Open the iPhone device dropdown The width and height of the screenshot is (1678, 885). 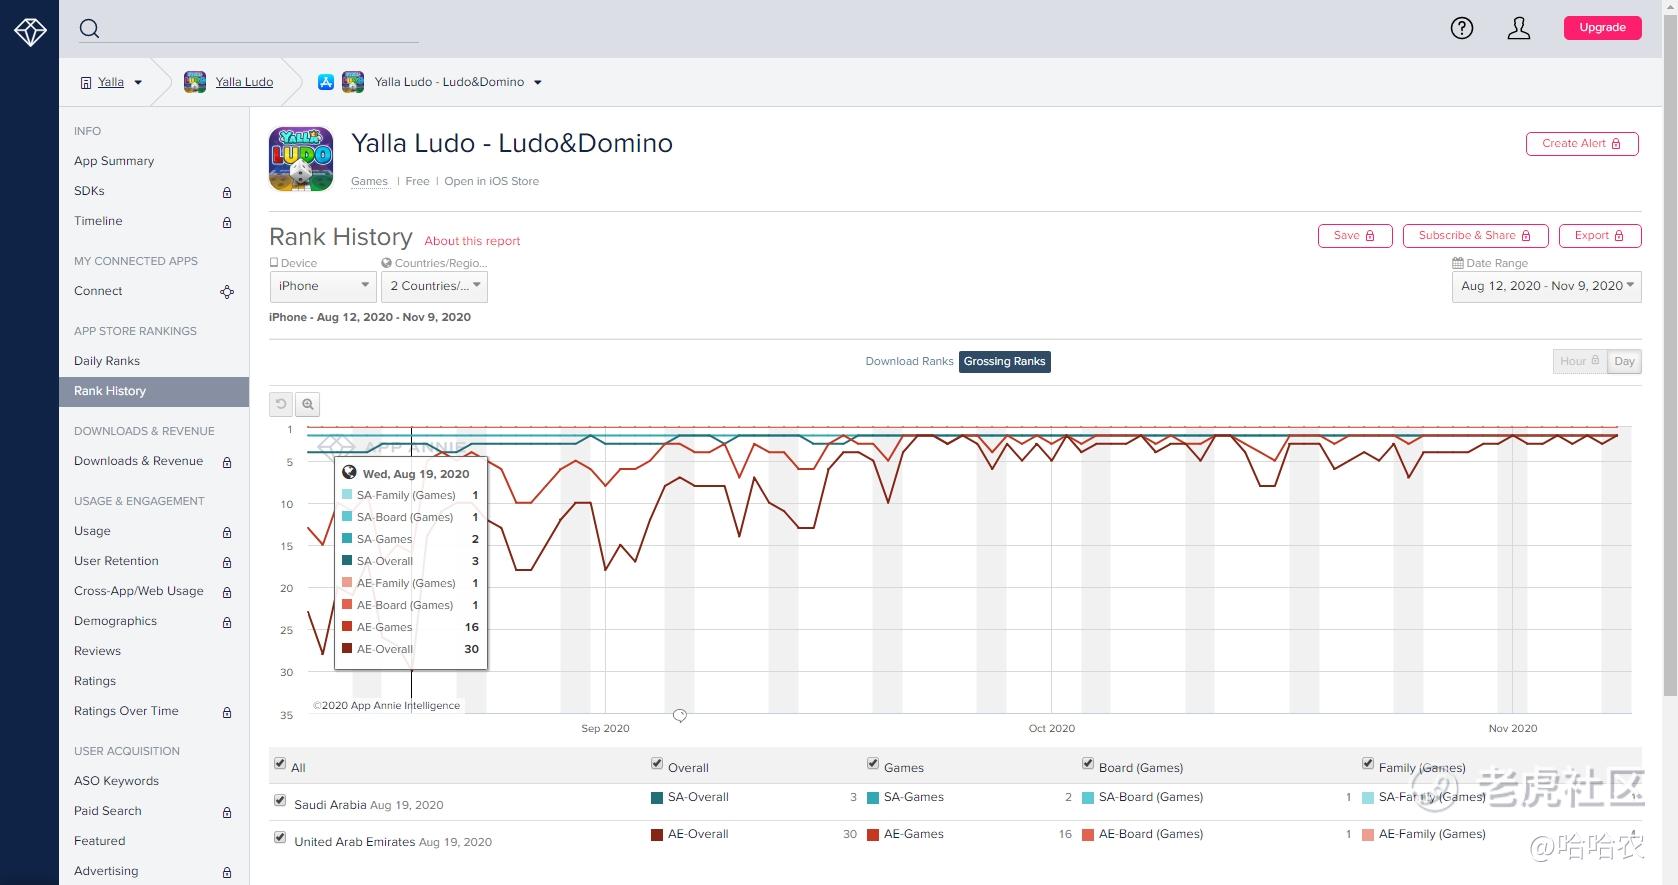[x=323, y=286]
